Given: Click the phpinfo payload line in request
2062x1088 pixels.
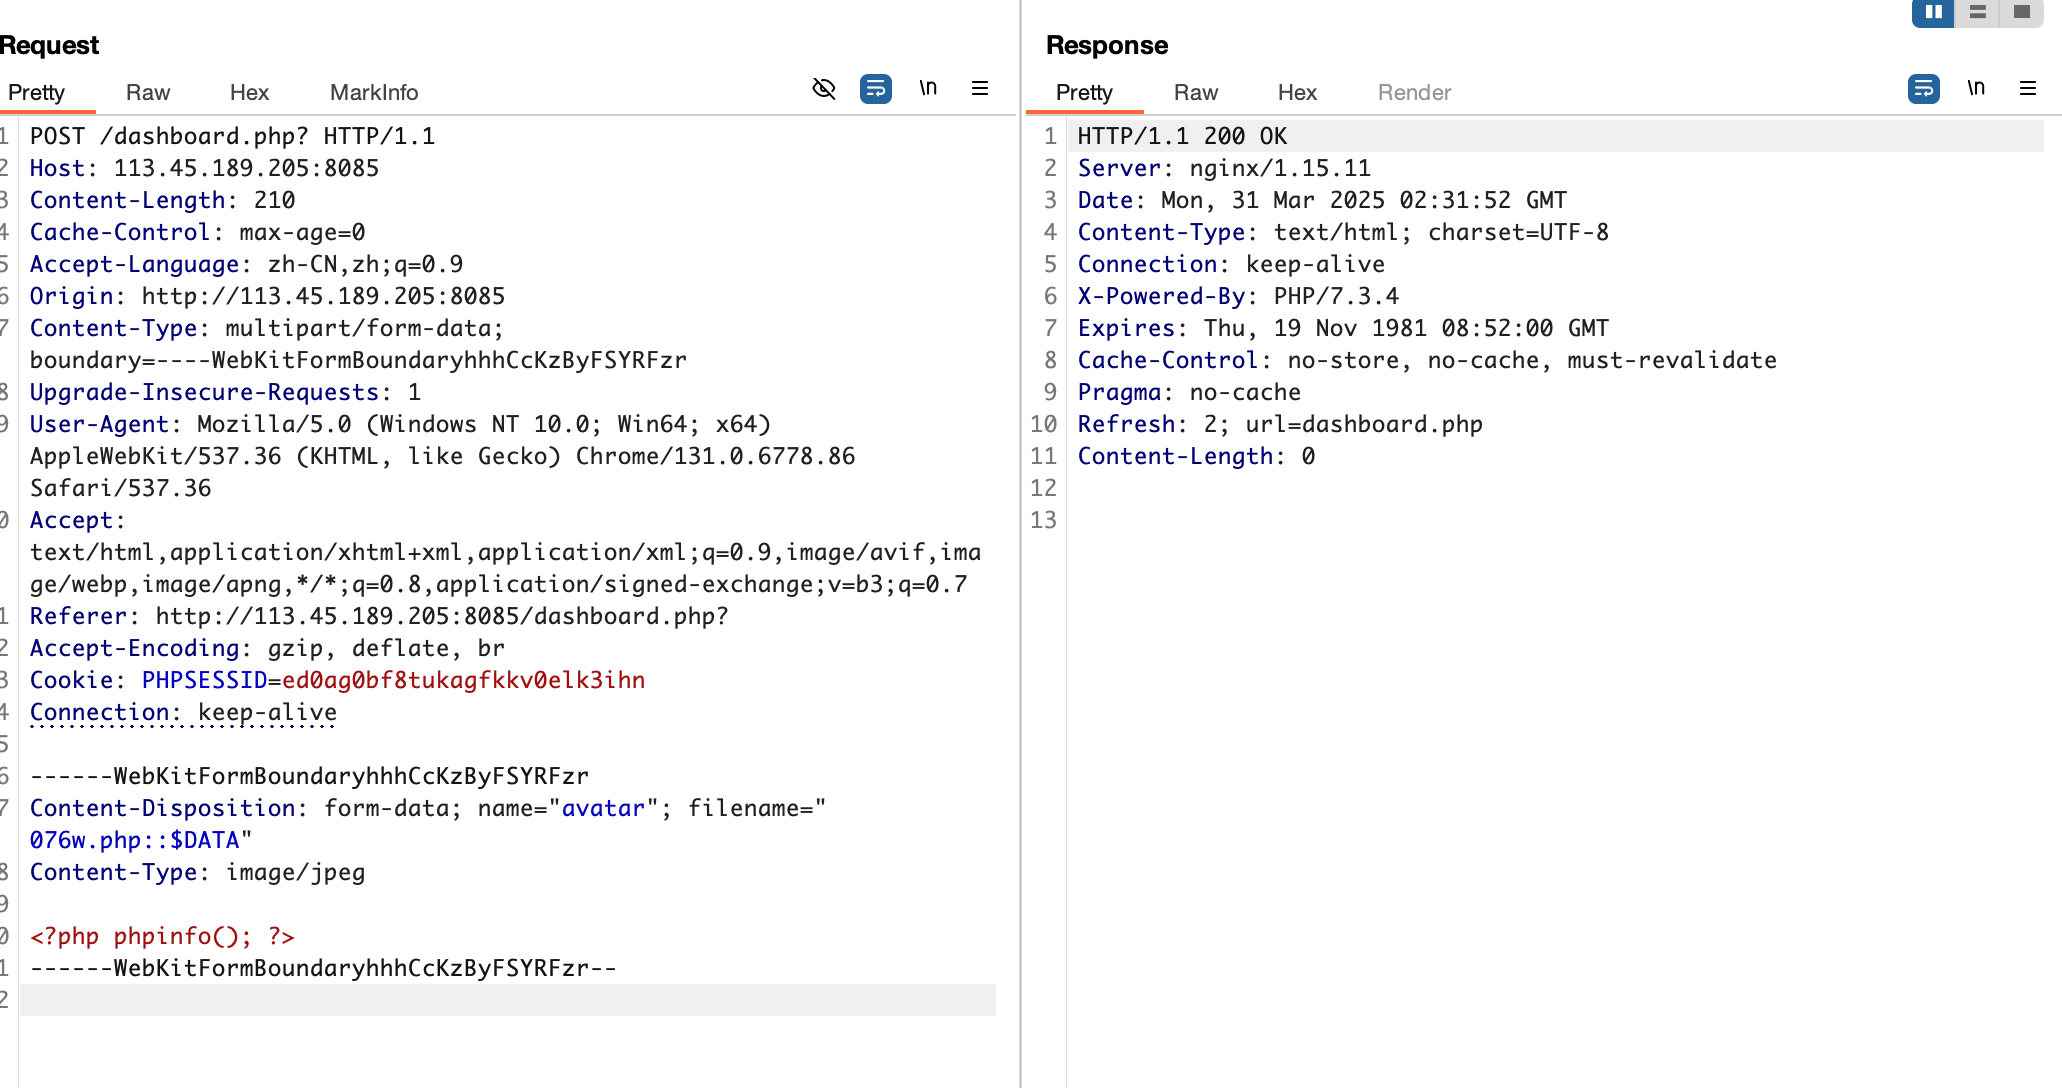Looking at the screenshot, I should point(162,937).
